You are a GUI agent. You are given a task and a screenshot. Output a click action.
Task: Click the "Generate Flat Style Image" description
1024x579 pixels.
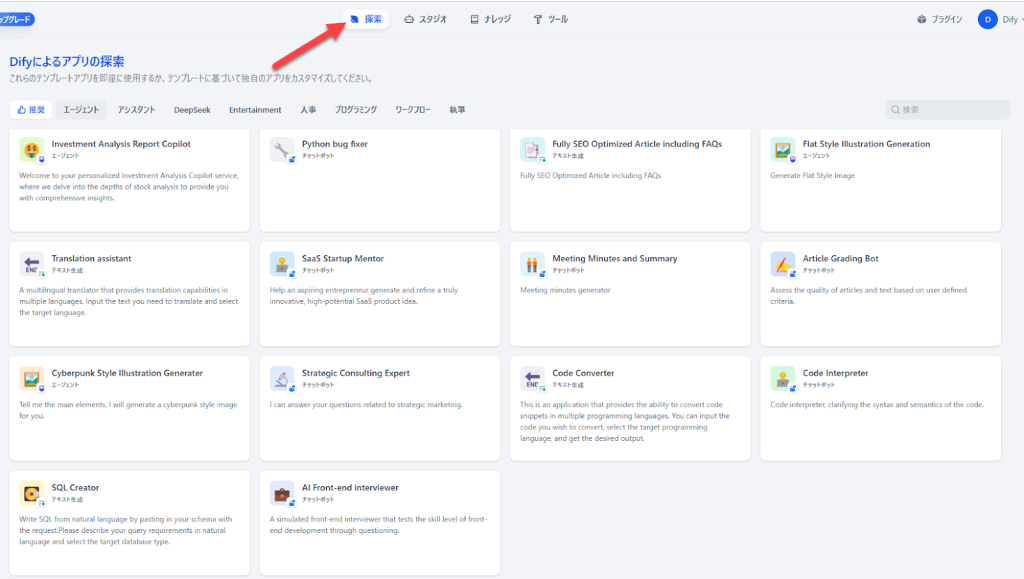tap(812, 176)
